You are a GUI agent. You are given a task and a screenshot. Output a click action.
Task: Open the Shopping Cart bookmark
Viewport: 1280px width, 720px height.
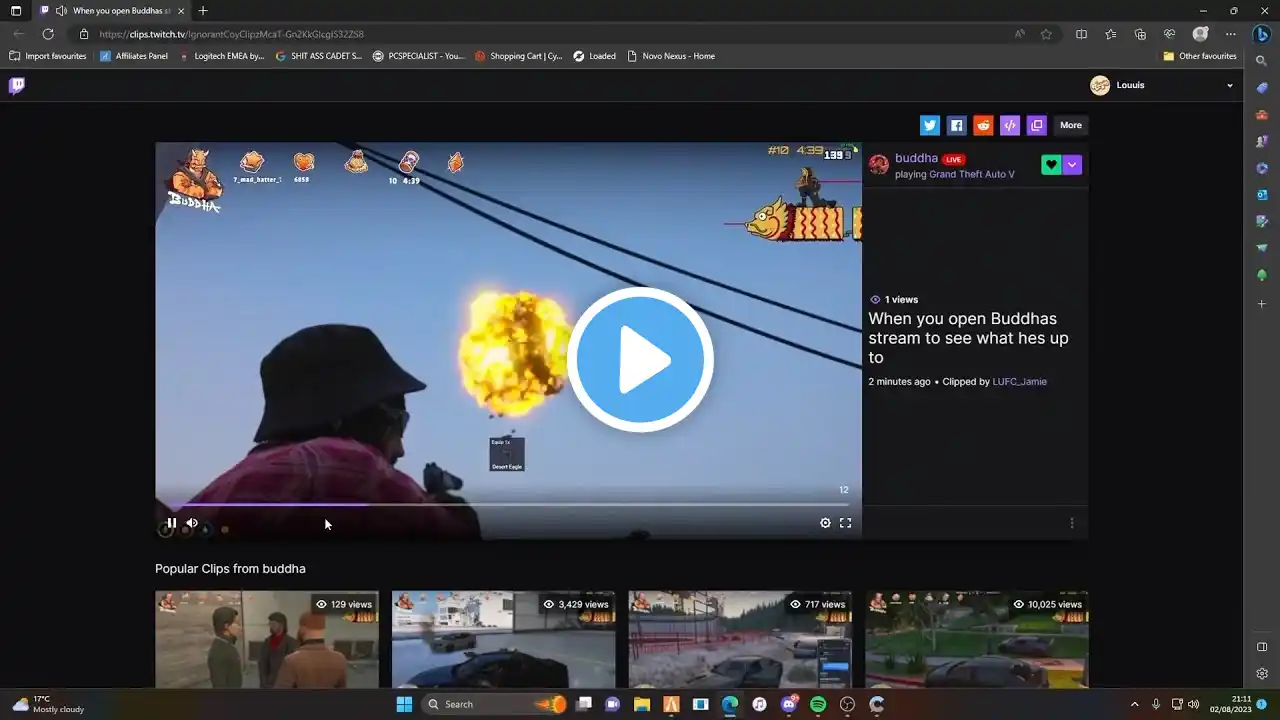tap(519, 56)
